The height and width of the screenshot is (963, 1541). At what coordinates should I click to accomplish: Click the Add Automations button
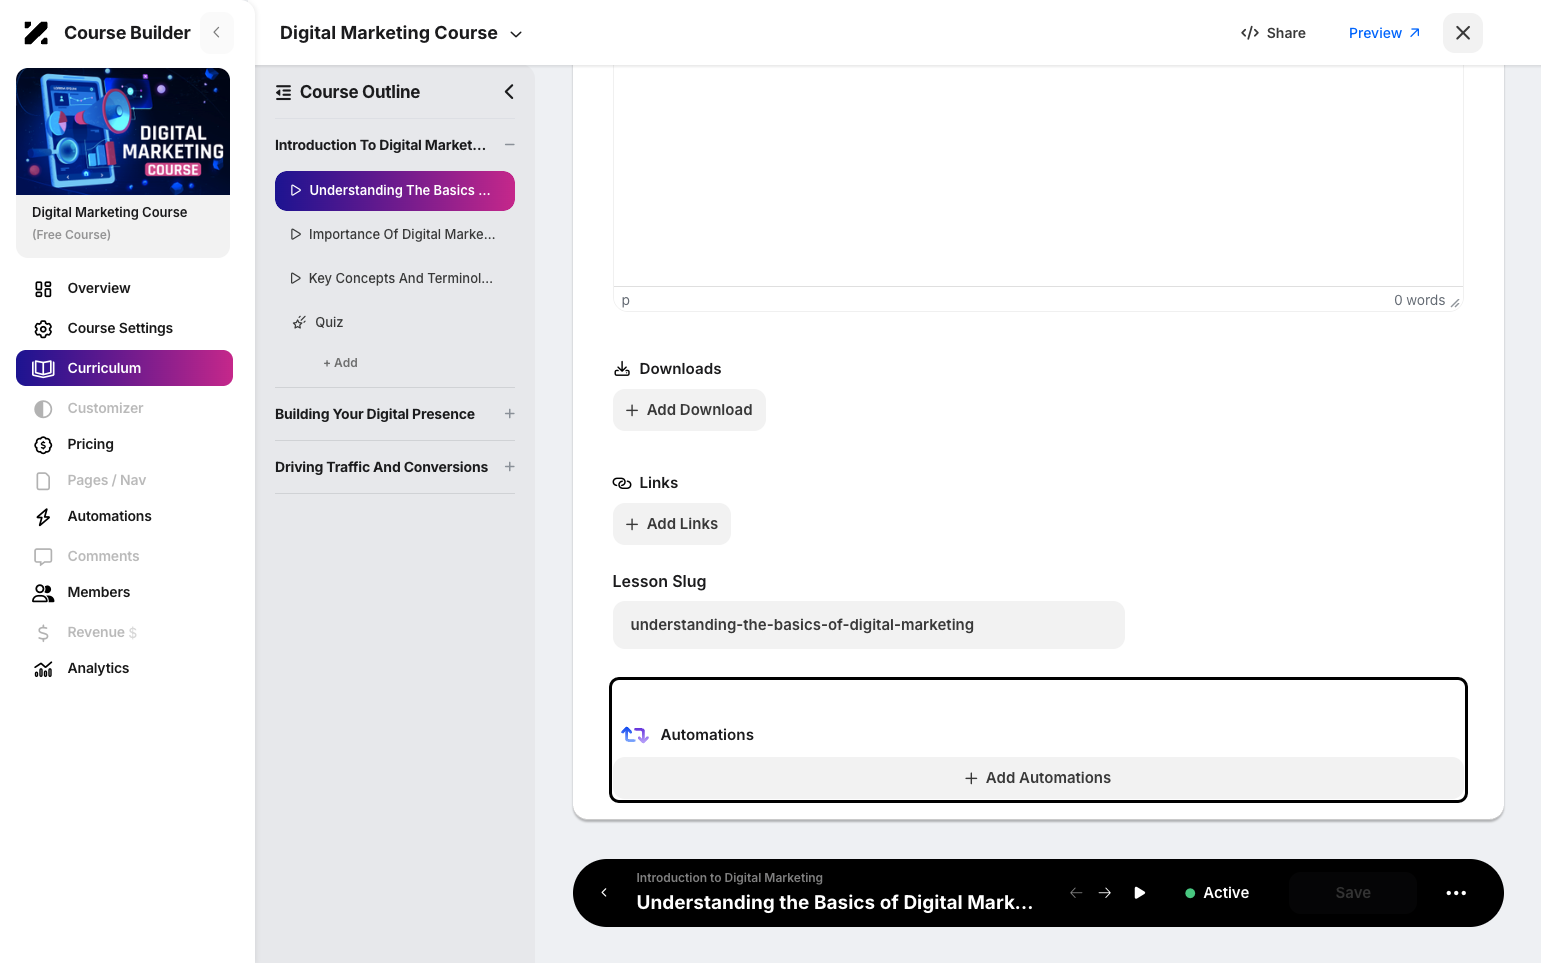[1038, 778]
